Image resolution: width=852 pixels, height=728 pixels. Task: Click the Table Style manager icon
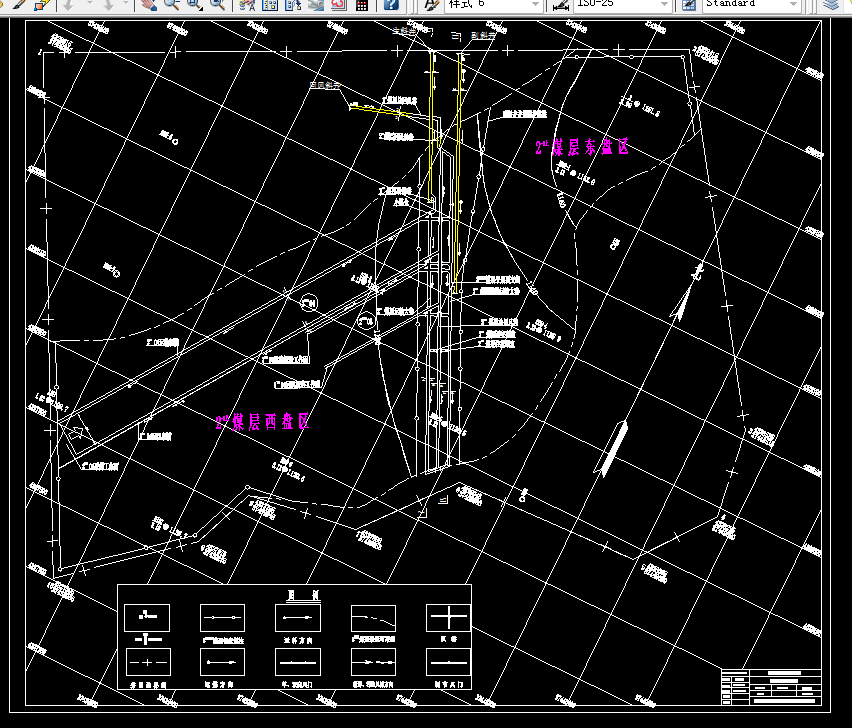tap(689, 4)
